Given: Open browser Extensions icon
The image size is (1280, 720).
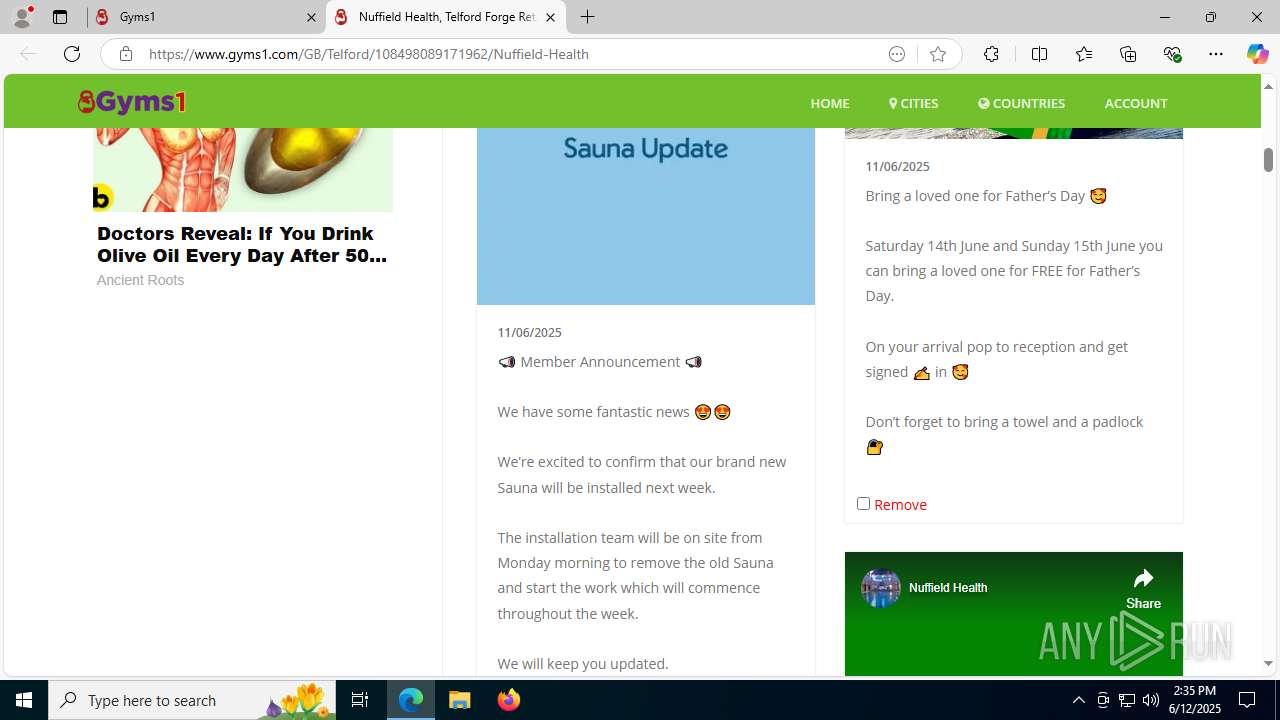Looking at the screenshot, I should click(991, 54).
